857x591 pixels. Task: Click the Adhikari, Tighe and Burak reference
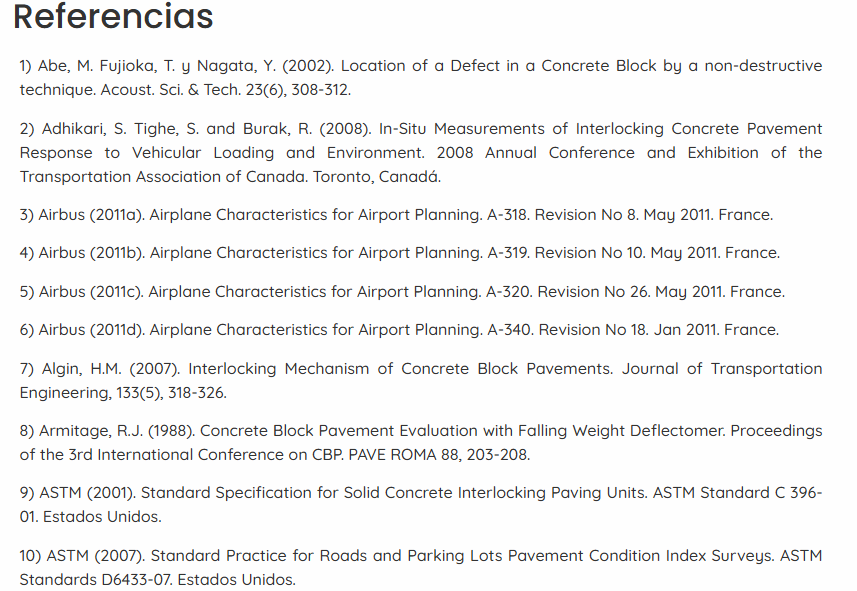point(421,153)
